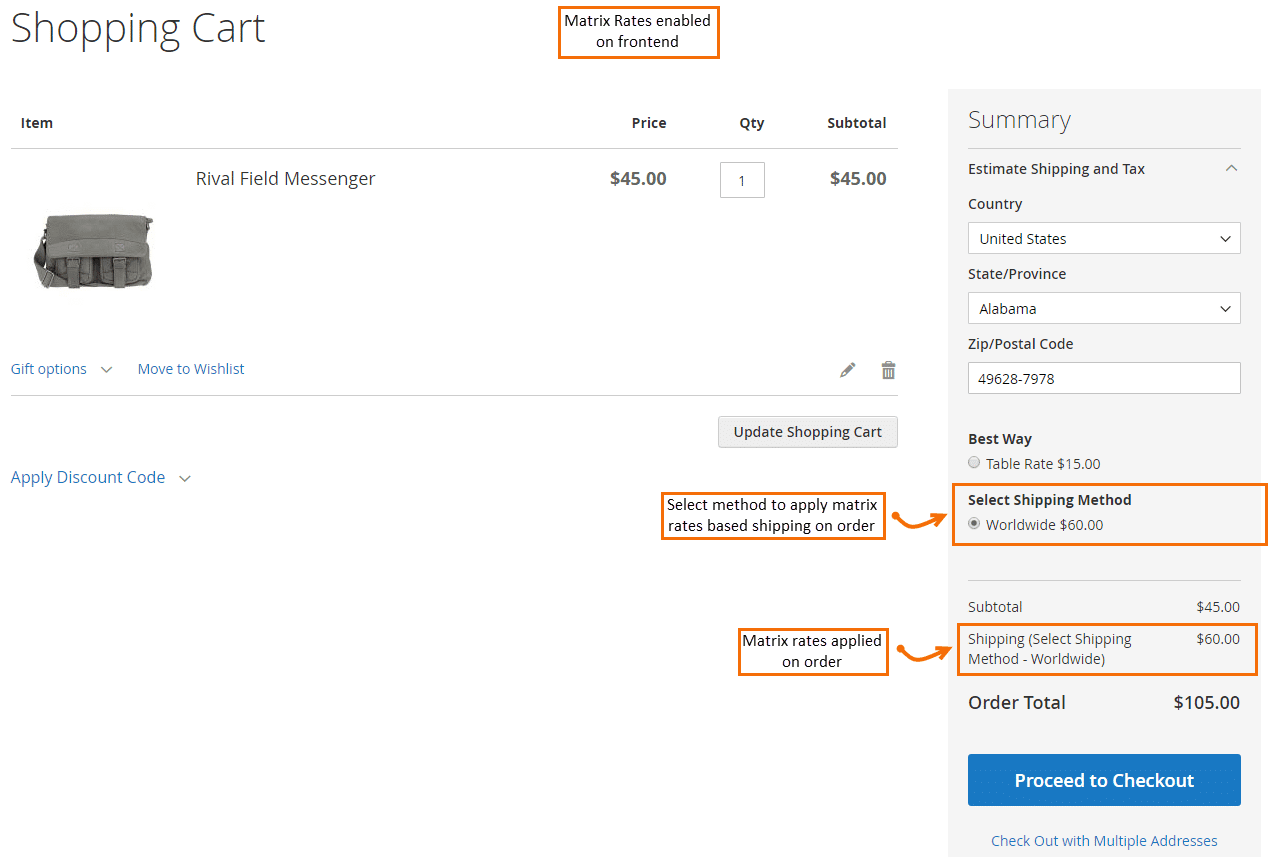Click the trash icon to remove item
The width and height of the screenshot is (1276, 857).
point(888,369)
